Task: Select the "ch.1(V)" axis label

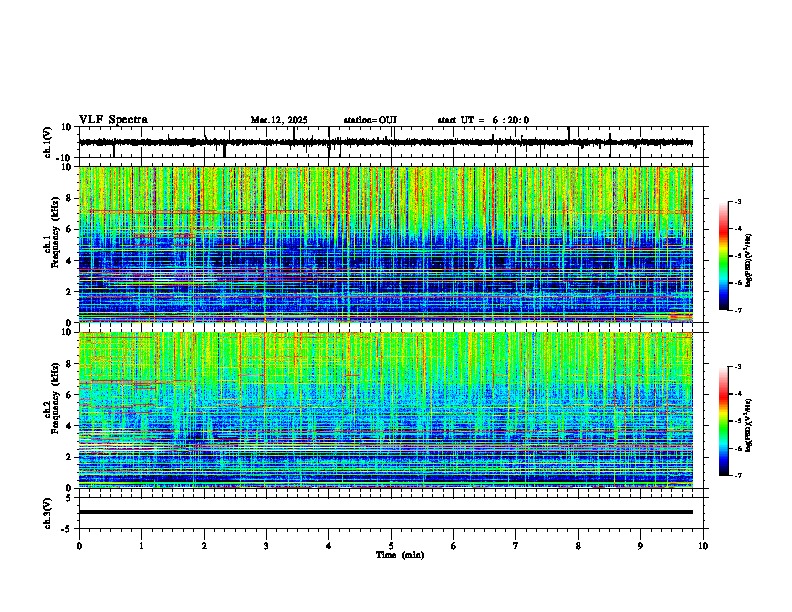Action: point(48,142)
